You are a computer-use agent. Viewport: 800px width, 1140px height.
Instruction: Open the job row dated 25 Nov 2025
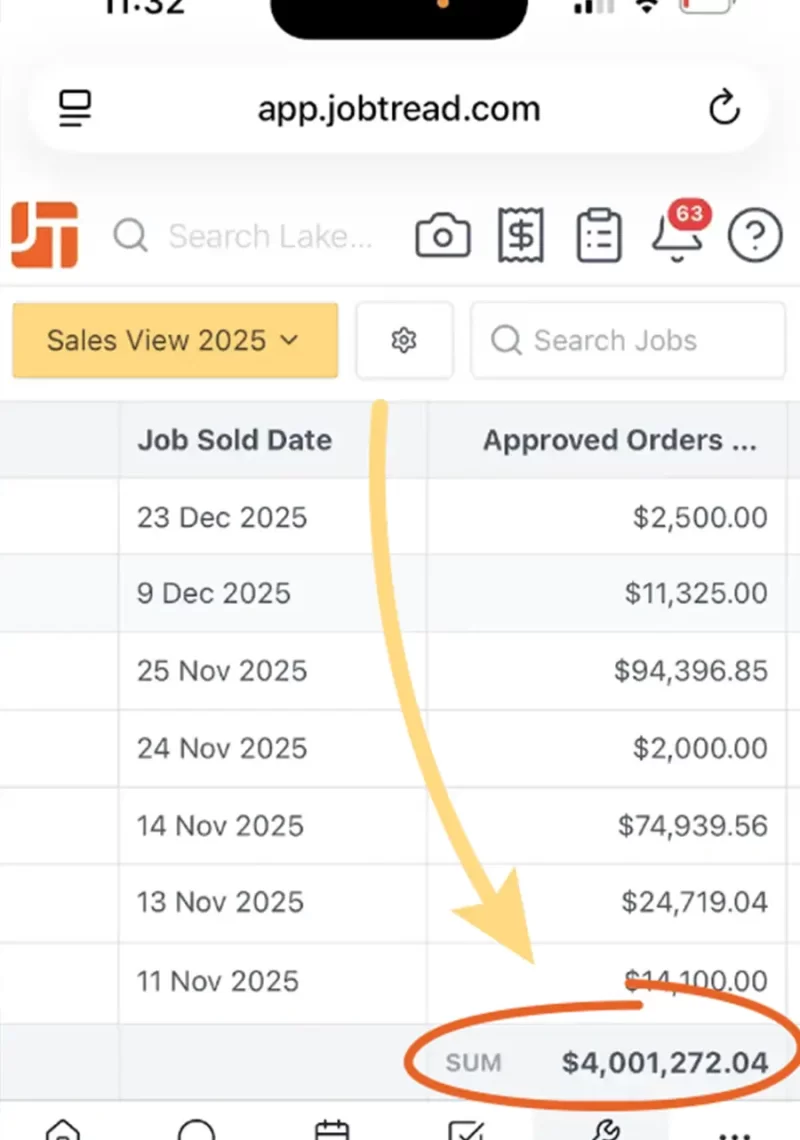click(400, 671)
